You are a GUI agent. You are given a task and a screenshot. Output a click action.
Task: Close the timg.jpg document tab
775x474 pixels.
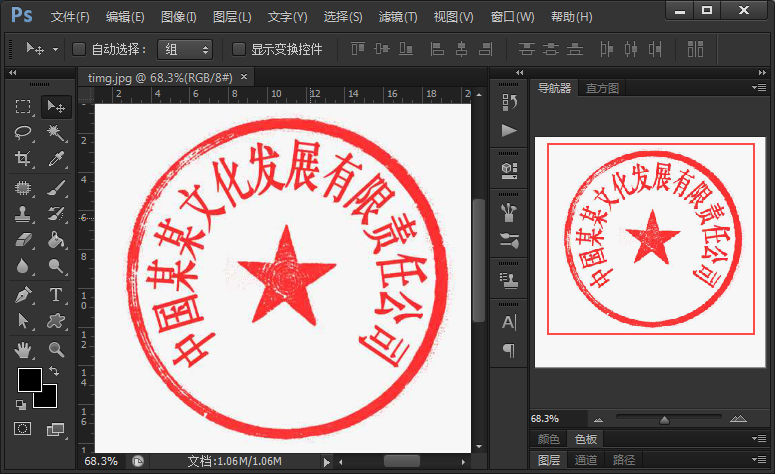click(x=244, y=77)
